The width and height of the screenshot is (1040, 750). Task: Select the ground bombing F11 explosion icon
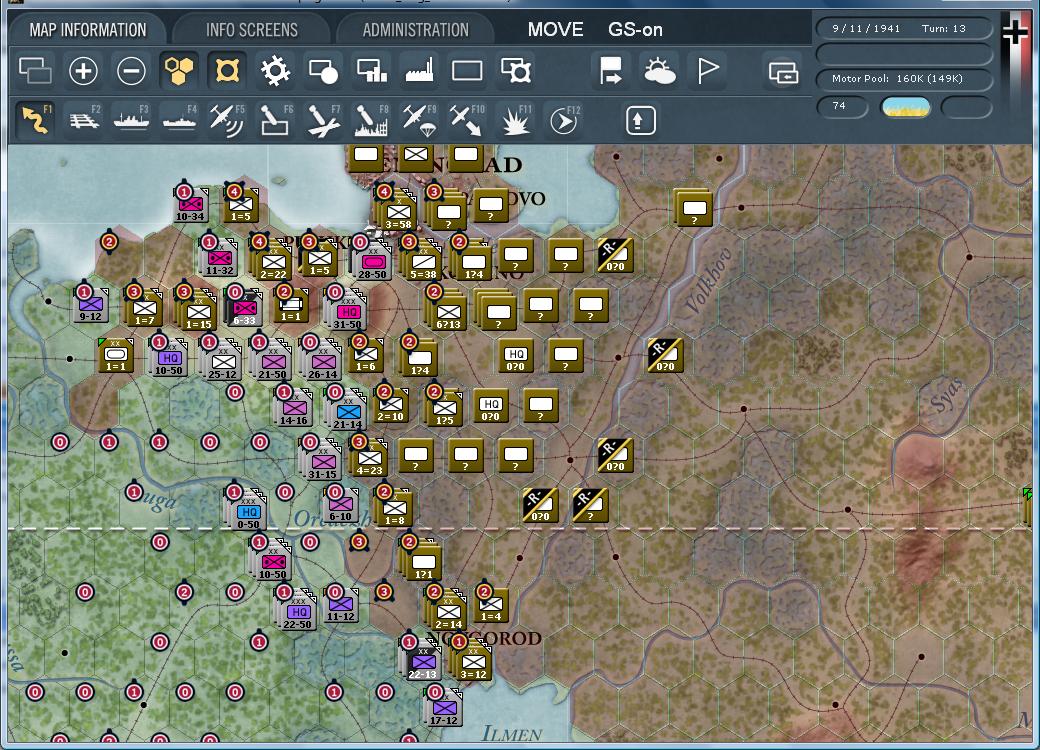click(x=512, y=119)
